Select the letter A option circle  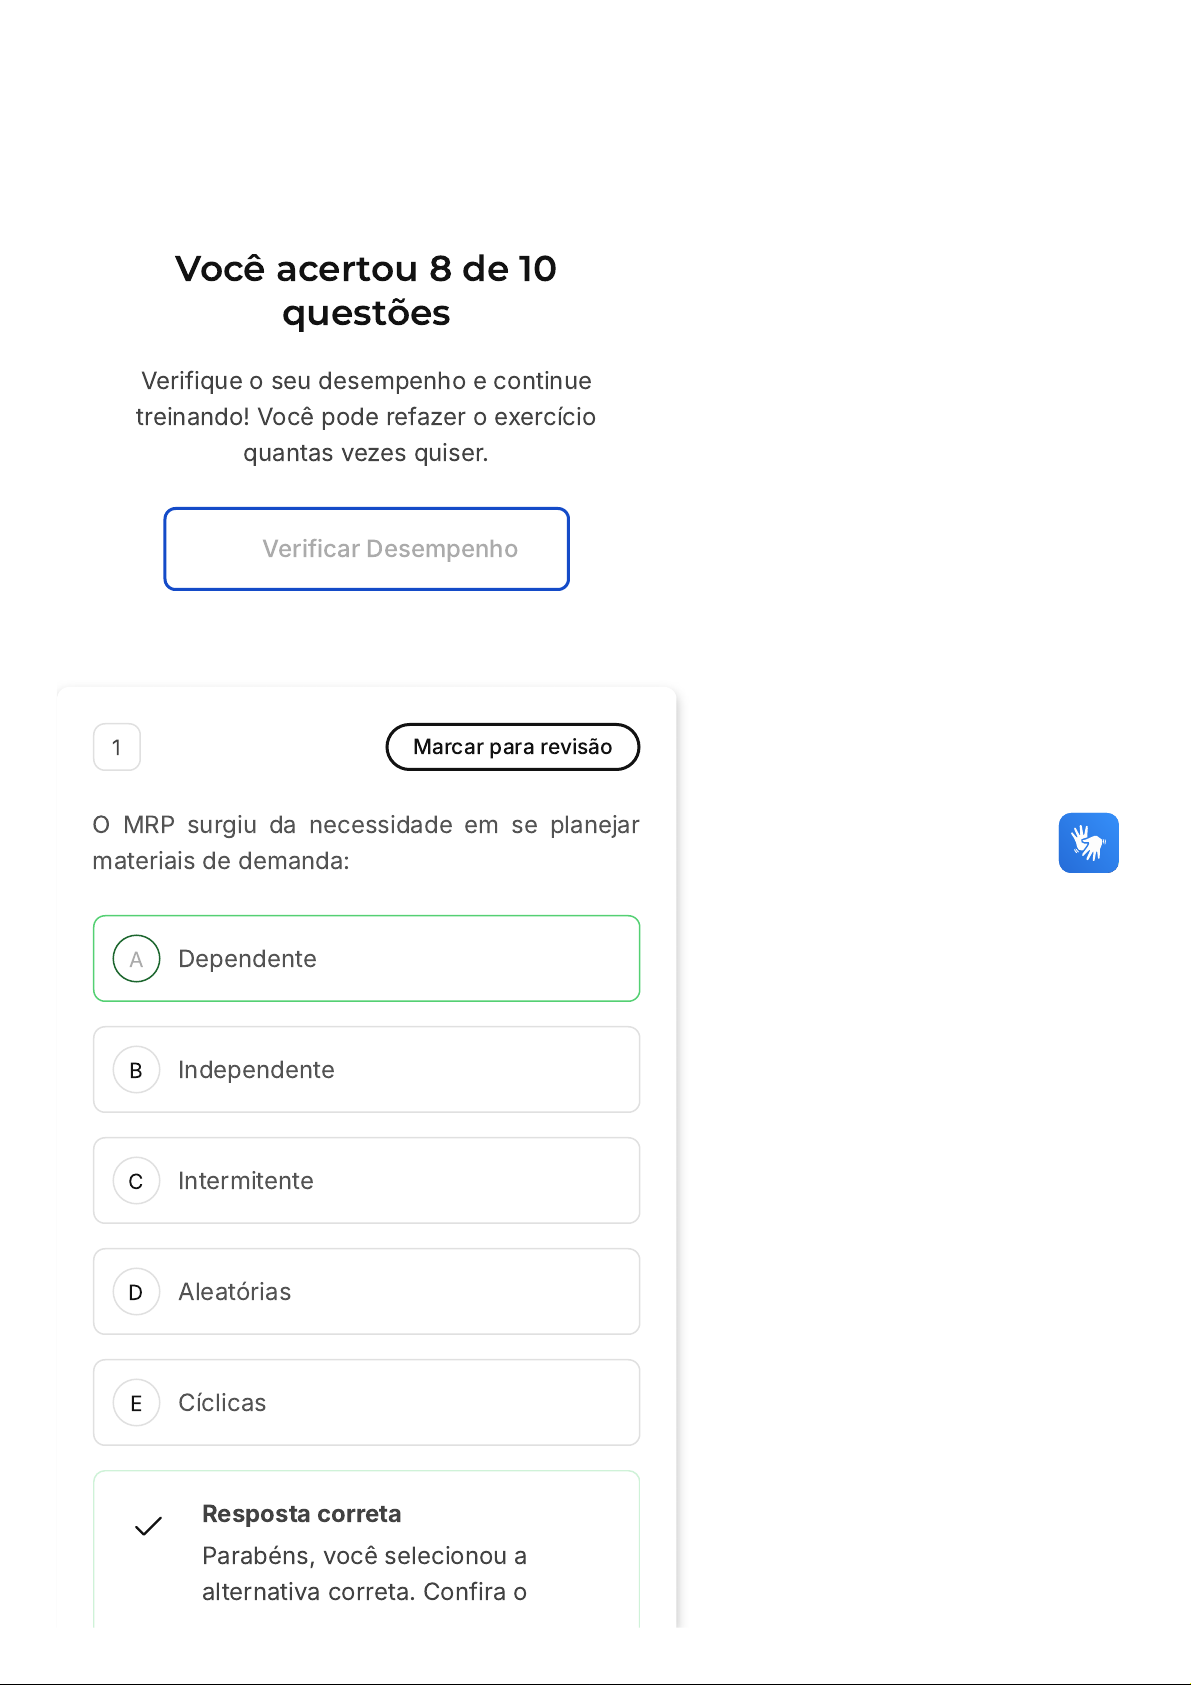[x=137, y=959]
